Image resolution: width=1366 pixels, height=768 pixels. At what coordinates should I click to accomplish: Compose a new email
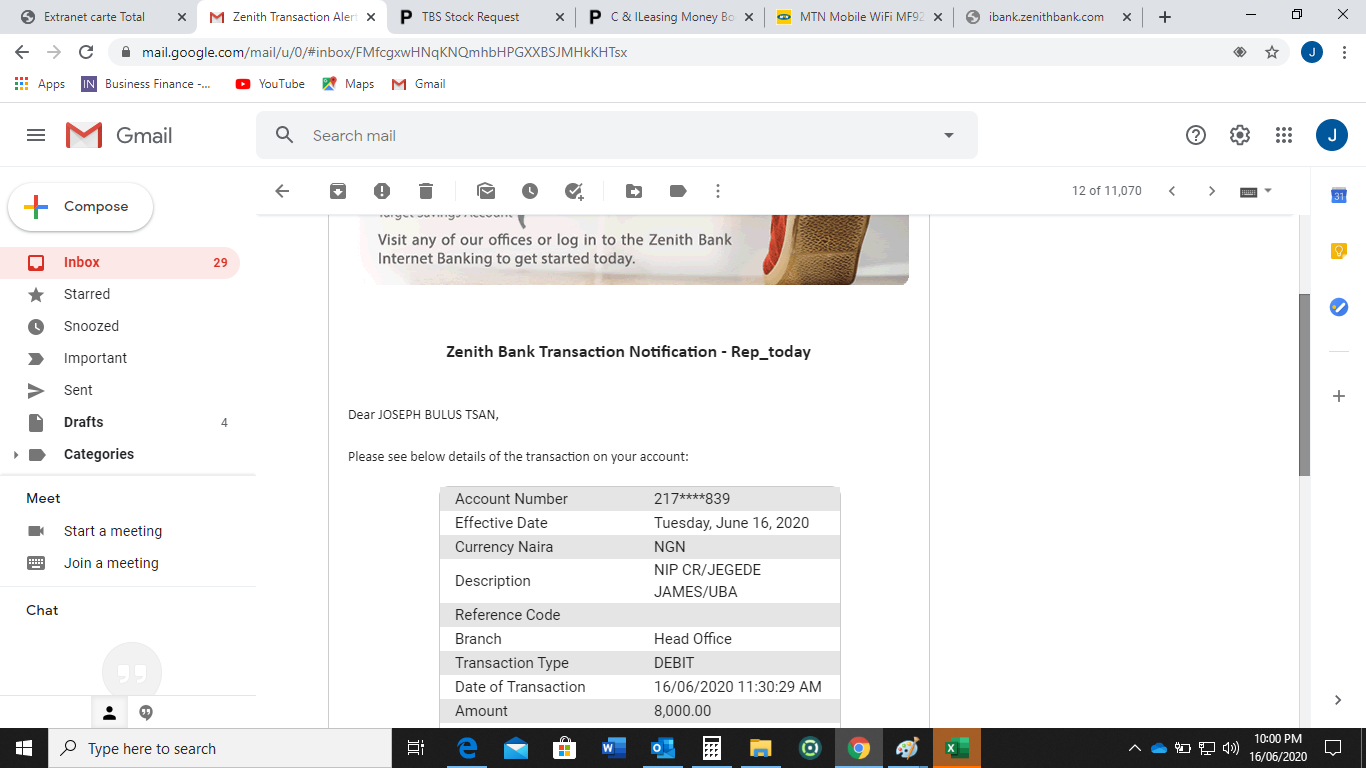coord(81,207)
